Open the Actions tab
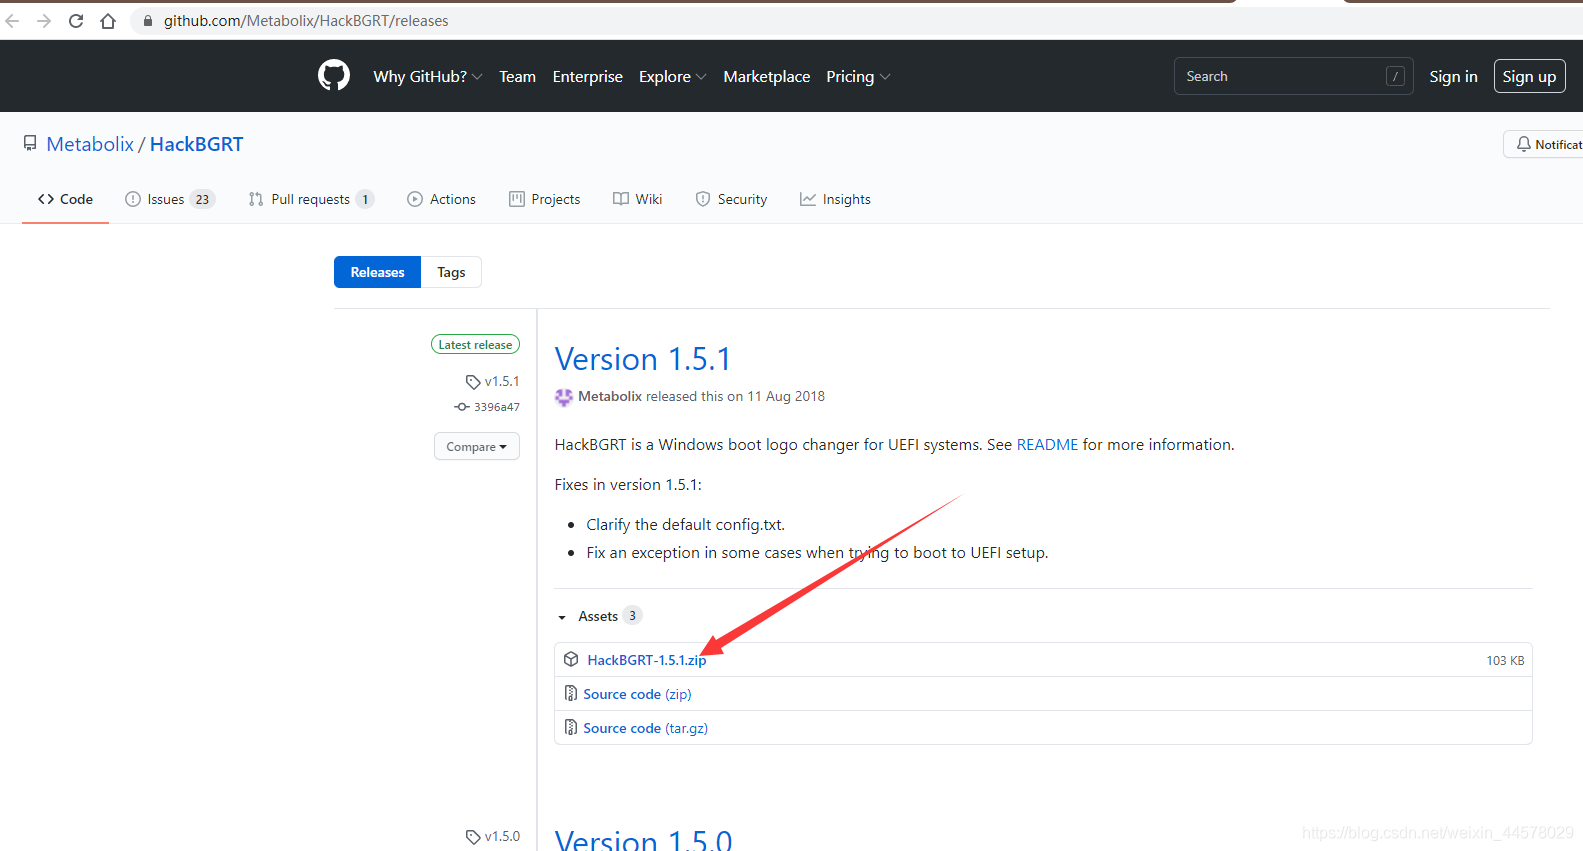 [x=441, y=199]
